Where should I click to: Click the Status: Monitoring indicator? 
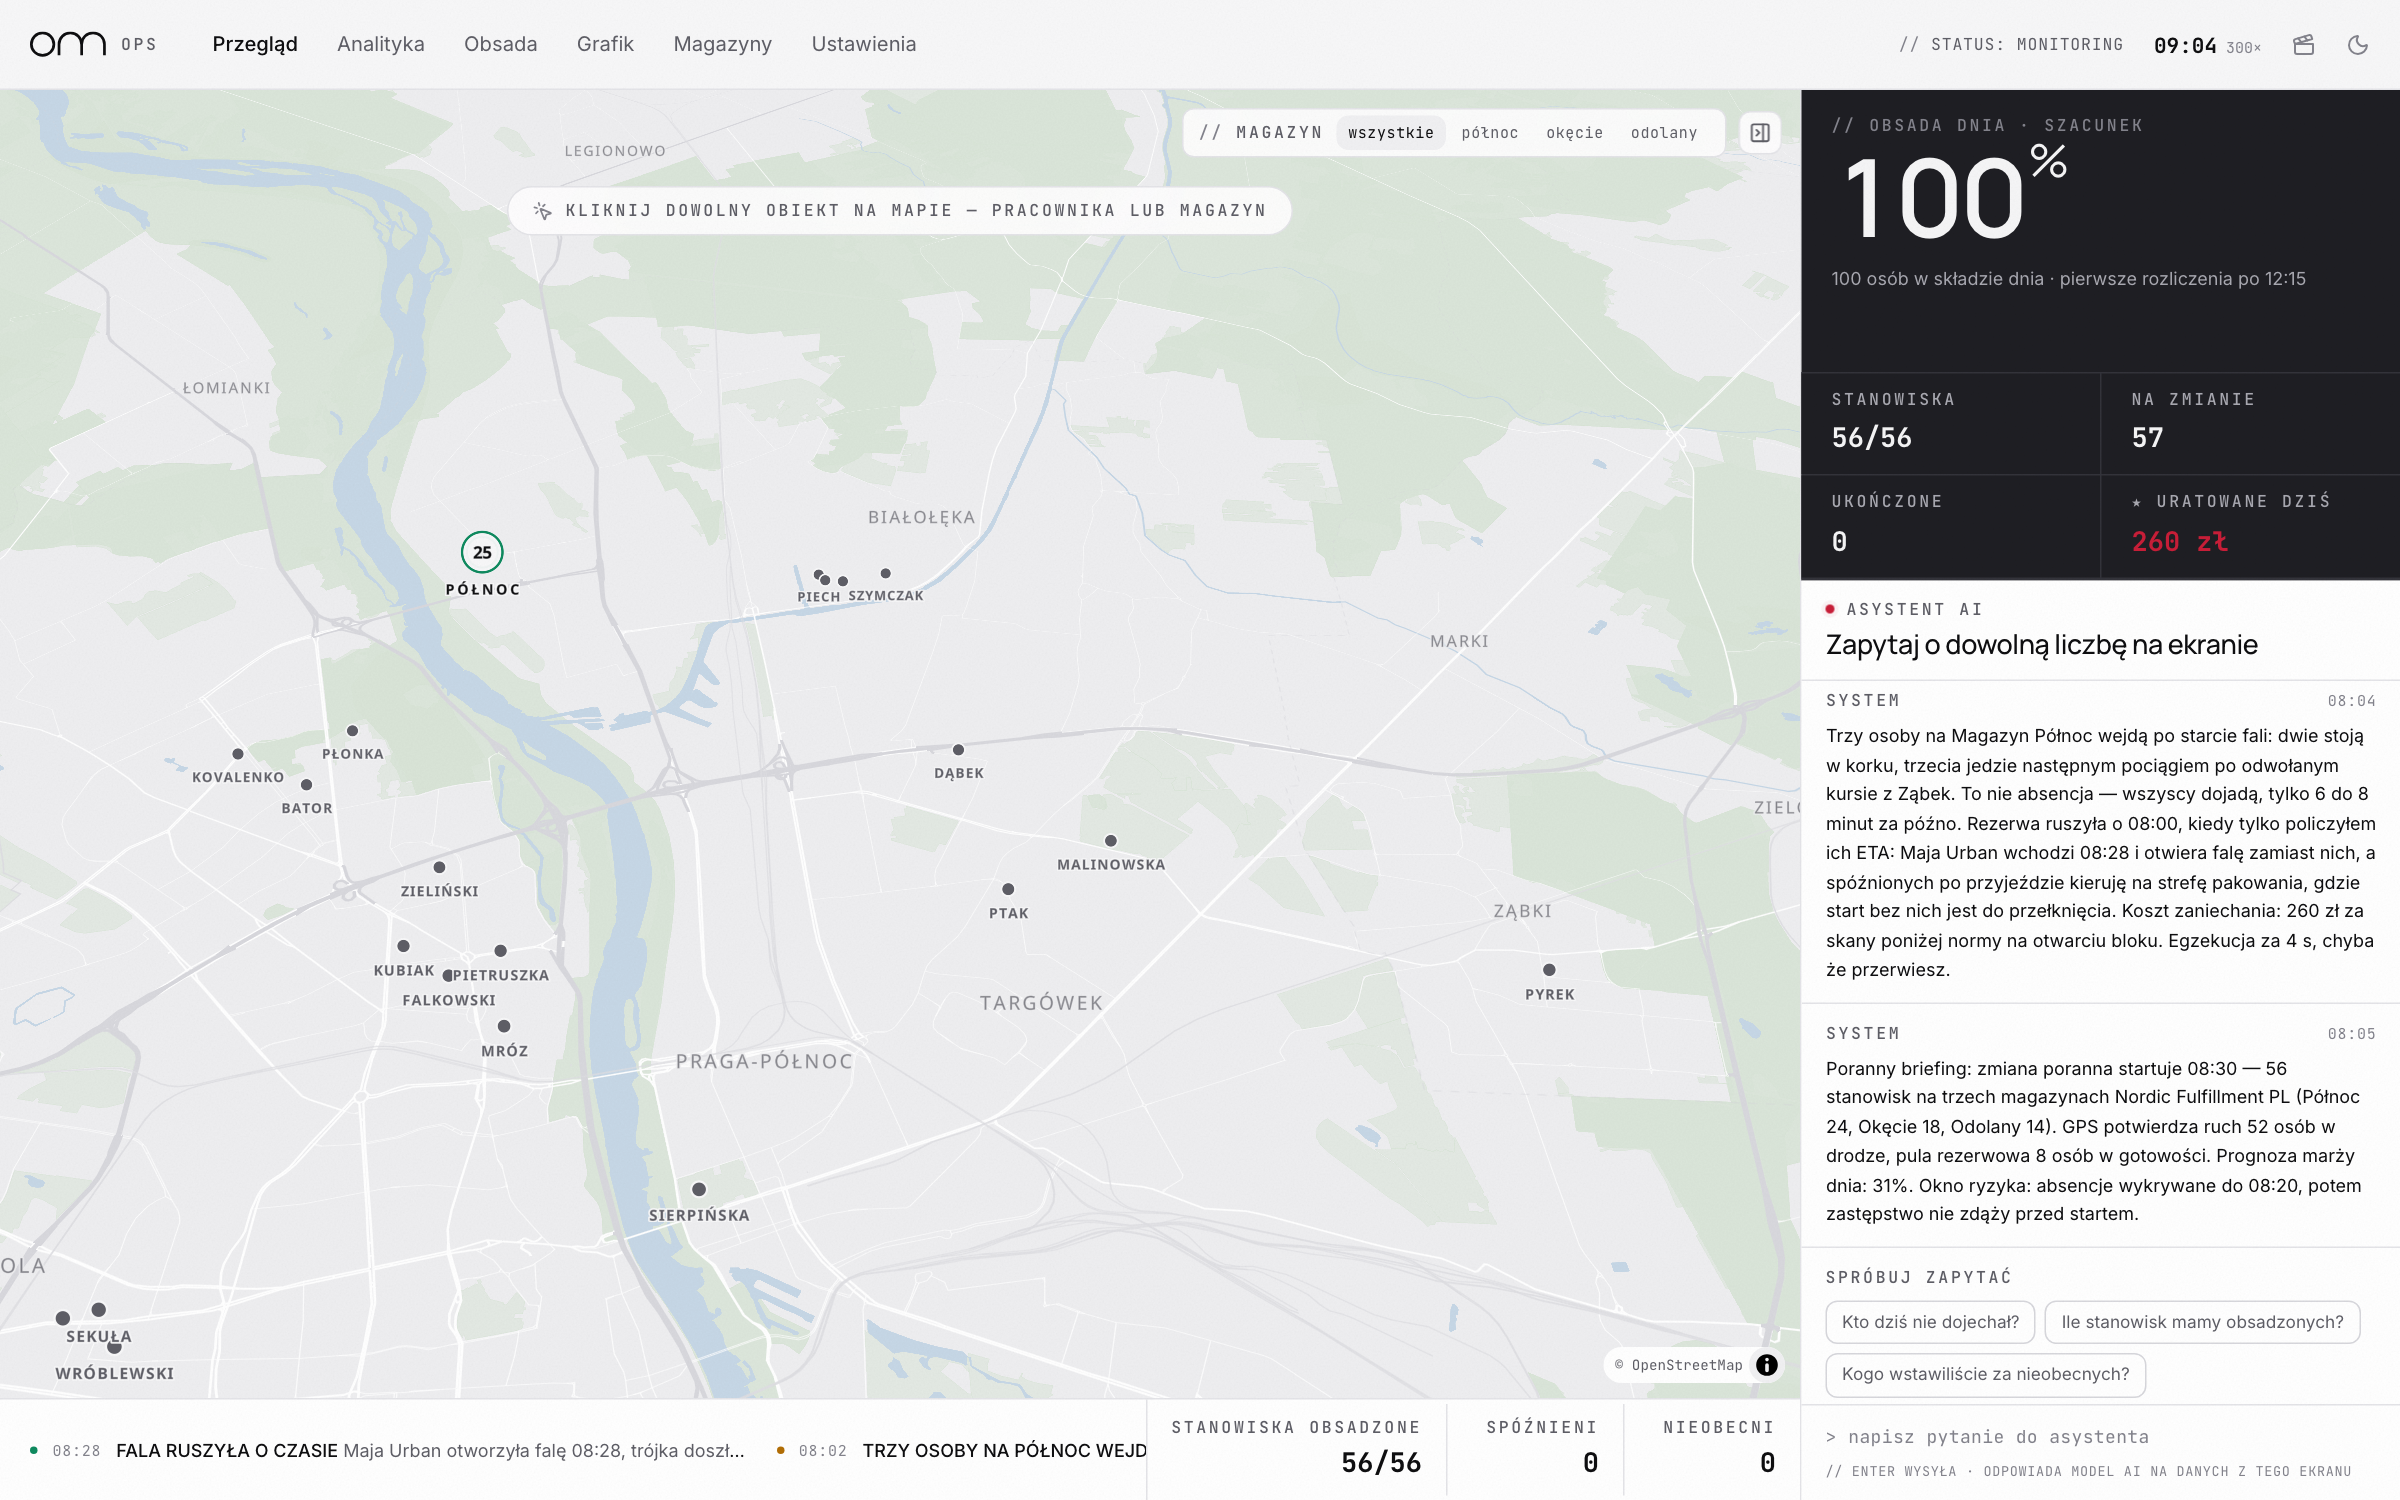coord(2011,45)
